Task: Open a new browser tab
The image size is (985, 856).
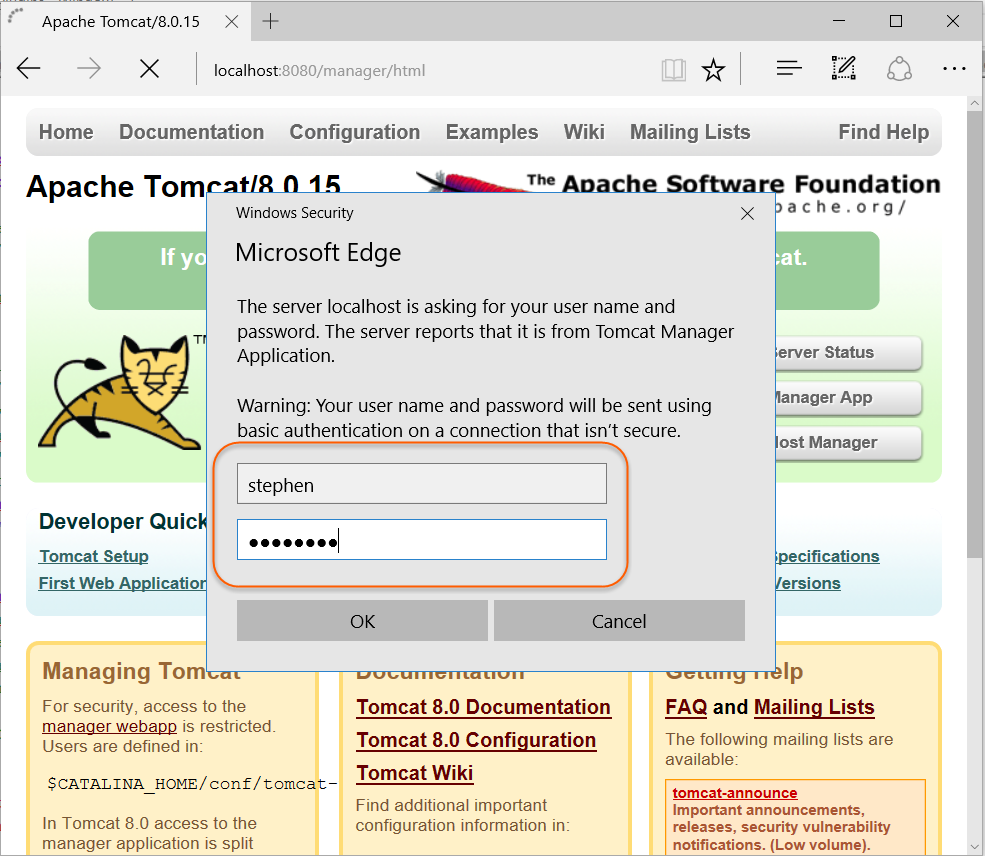Action: coord(269,21)
